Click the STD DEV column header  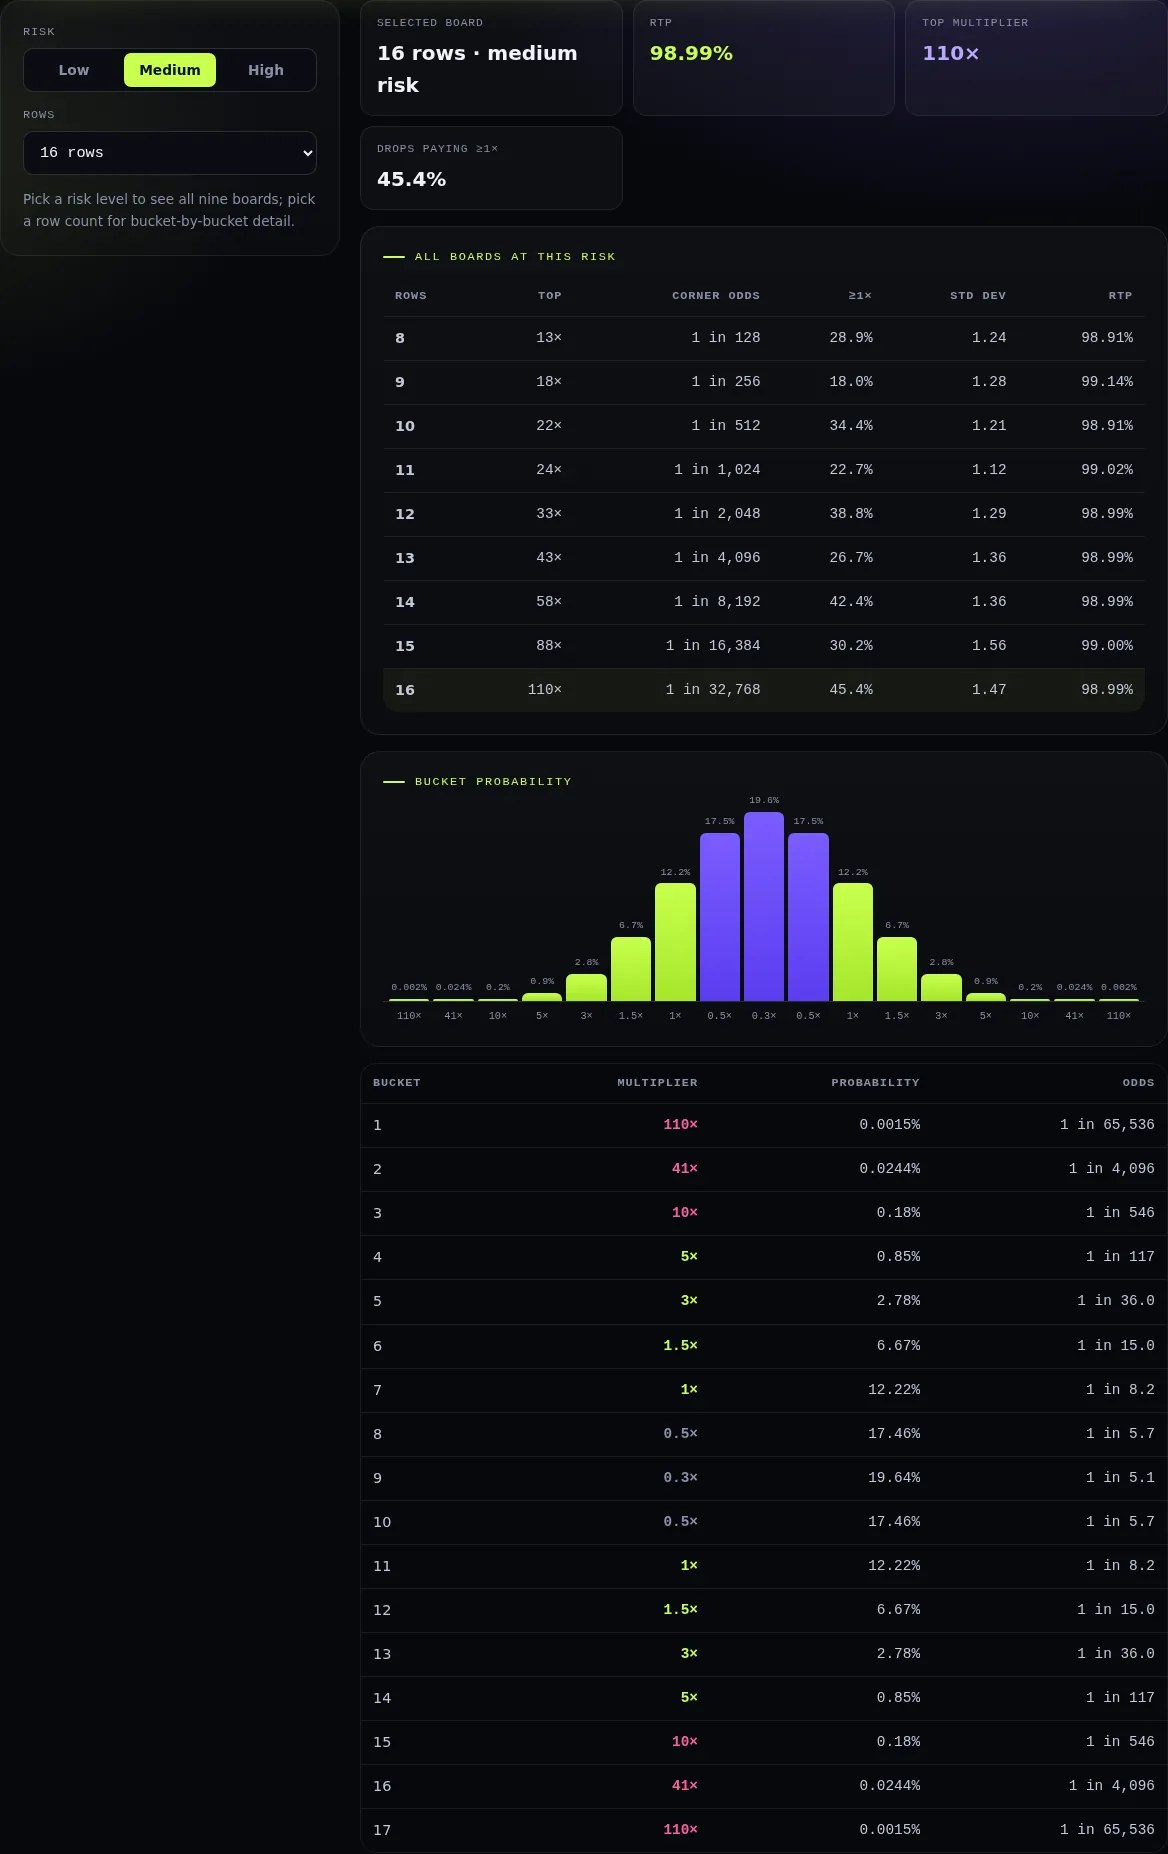(x=978, y=296)
